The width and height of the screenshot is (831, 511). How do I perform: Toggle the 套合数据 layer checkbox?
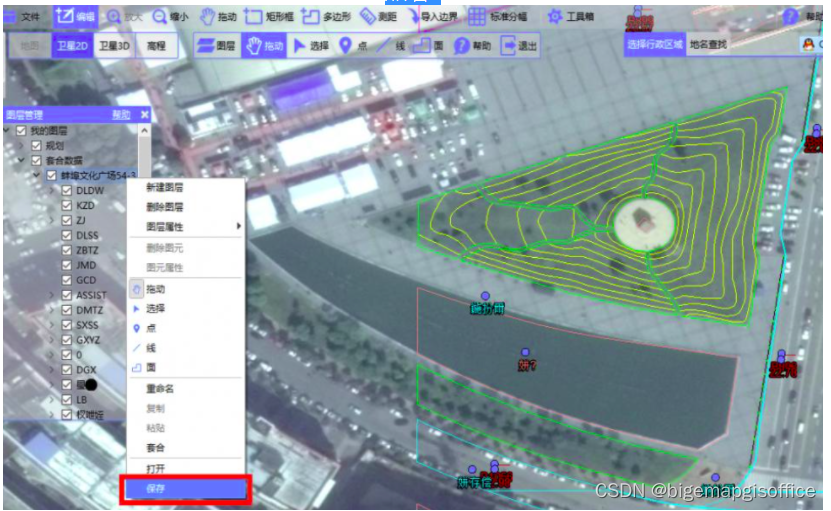point(36,160)
